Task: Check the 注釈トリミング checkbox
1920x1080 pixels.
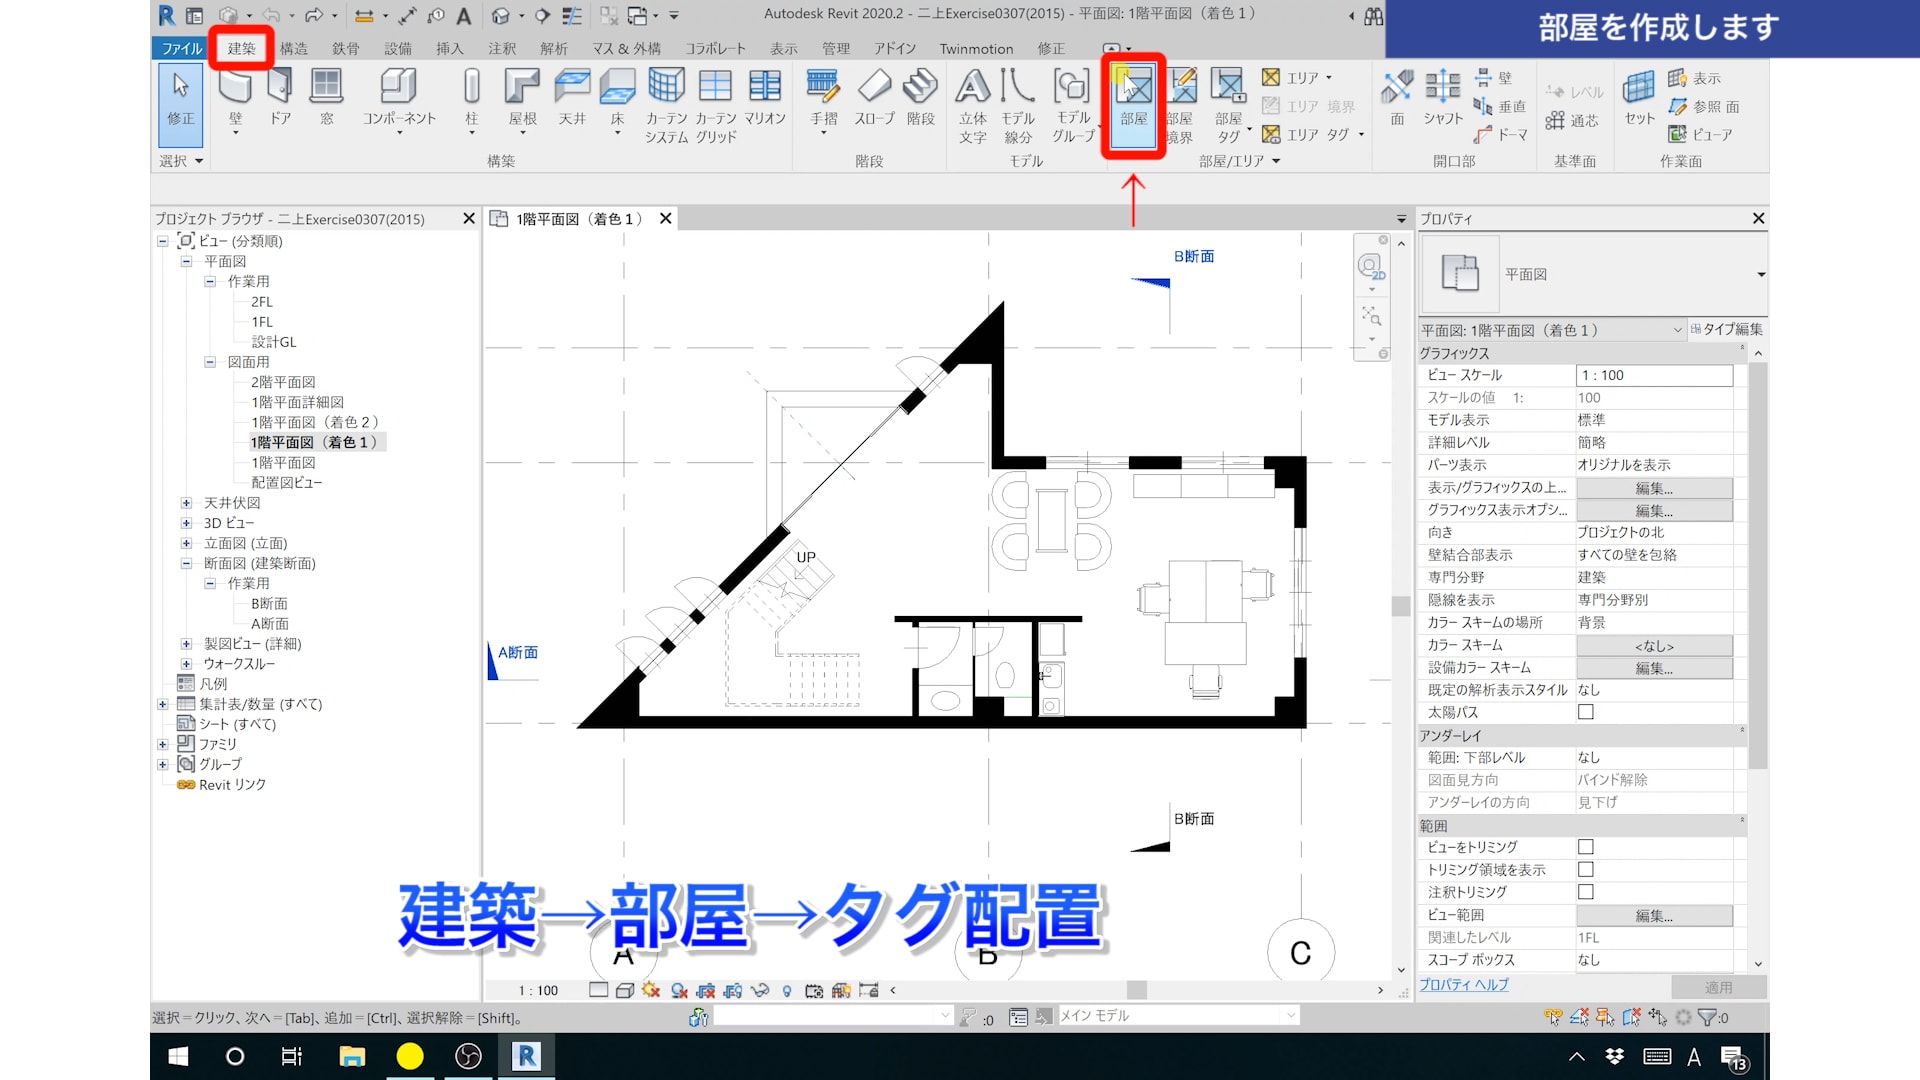Action: tap(1585, 892)
